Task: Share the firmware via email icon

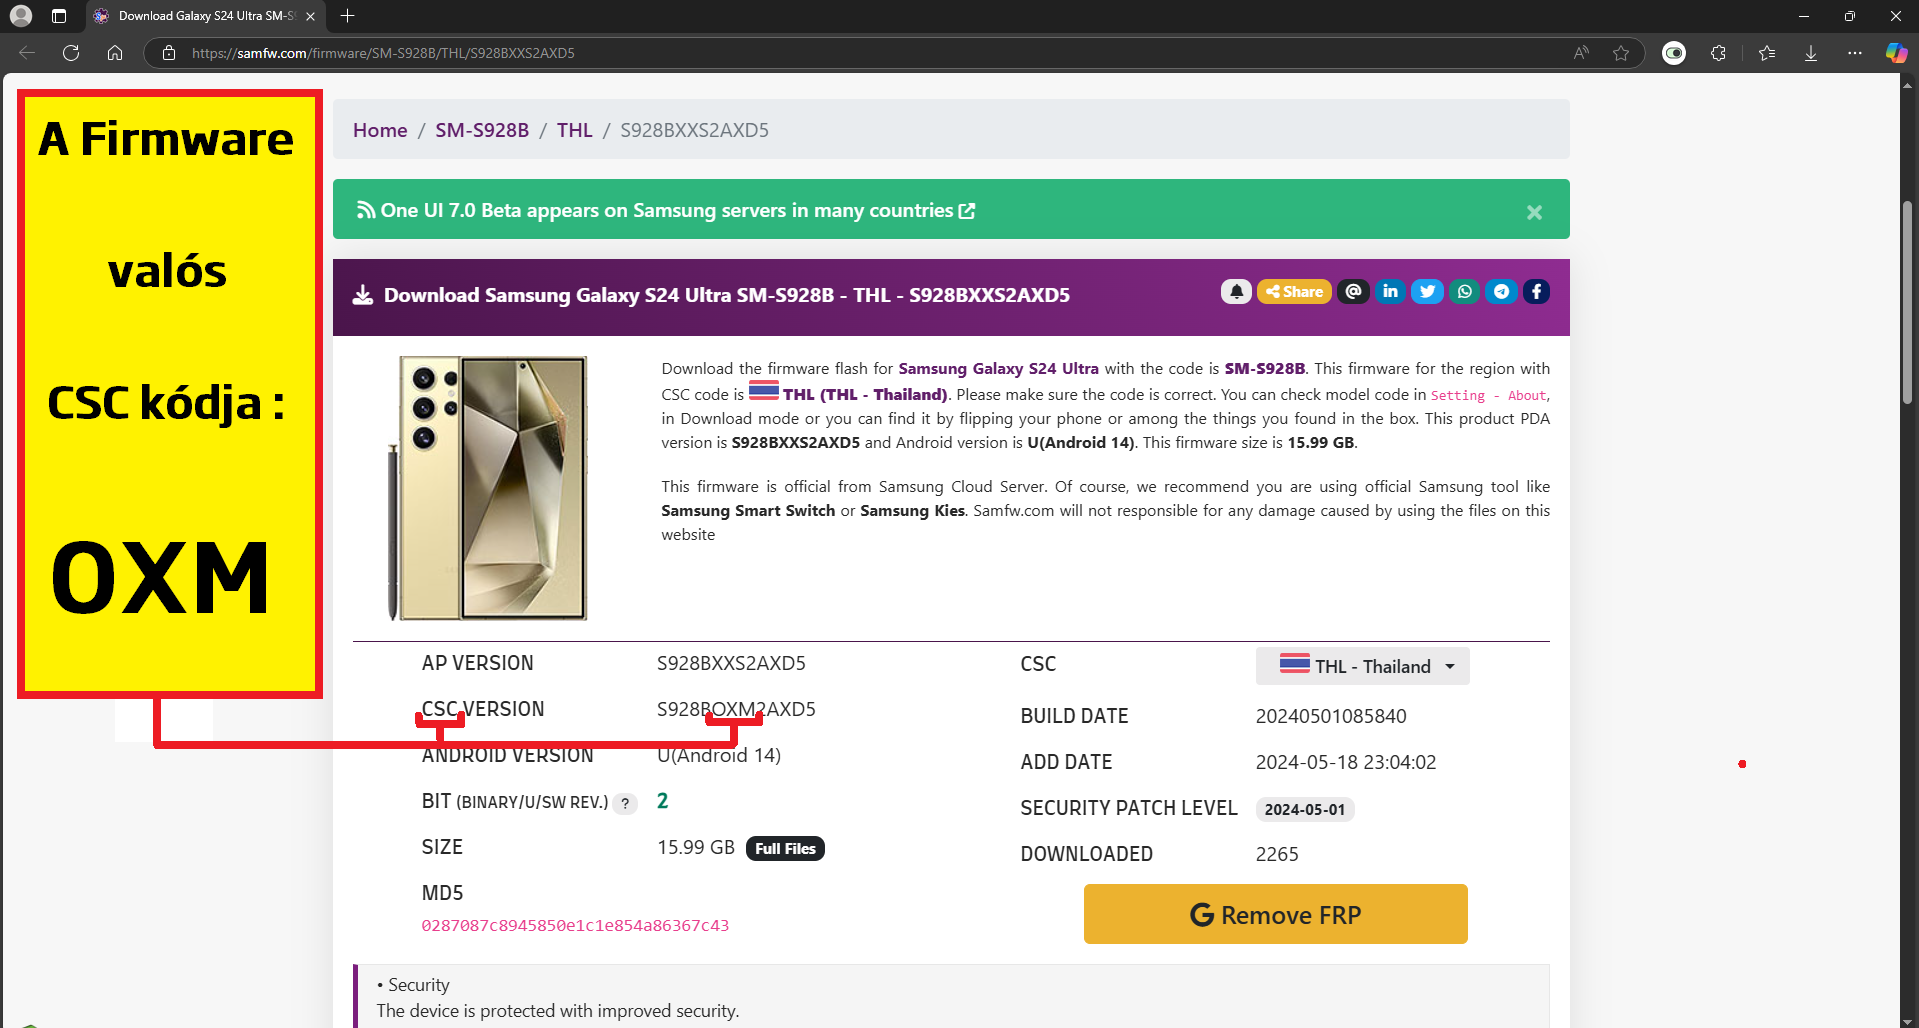Action: [1353, 291]
